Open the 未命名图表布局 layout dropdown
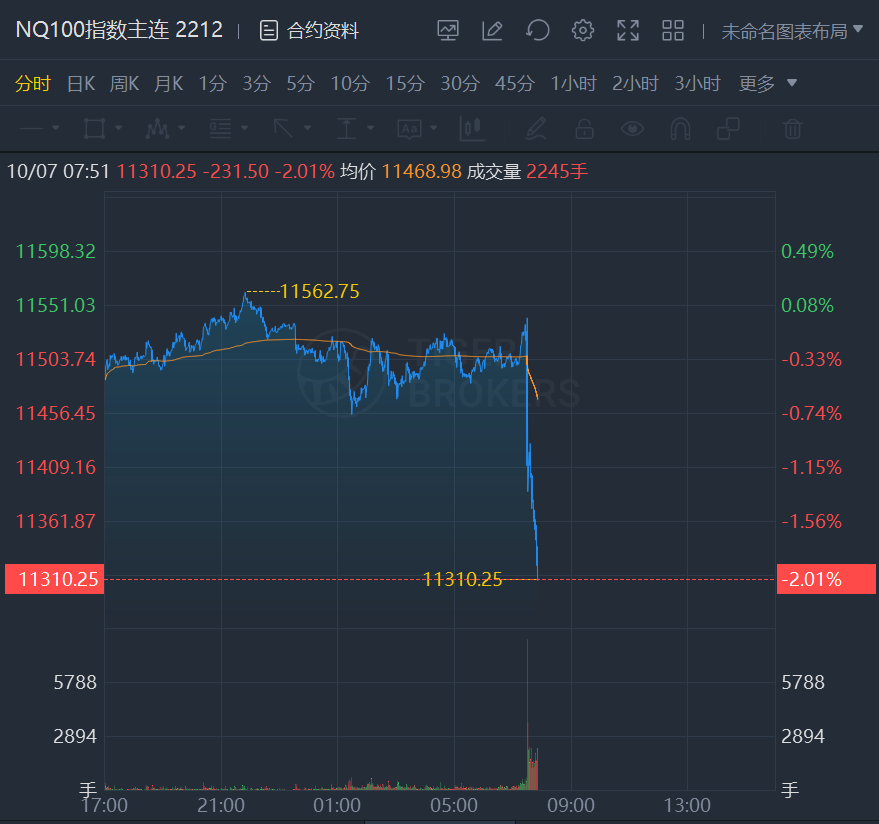The image size is (879, 824). click(x=792, y=31)
